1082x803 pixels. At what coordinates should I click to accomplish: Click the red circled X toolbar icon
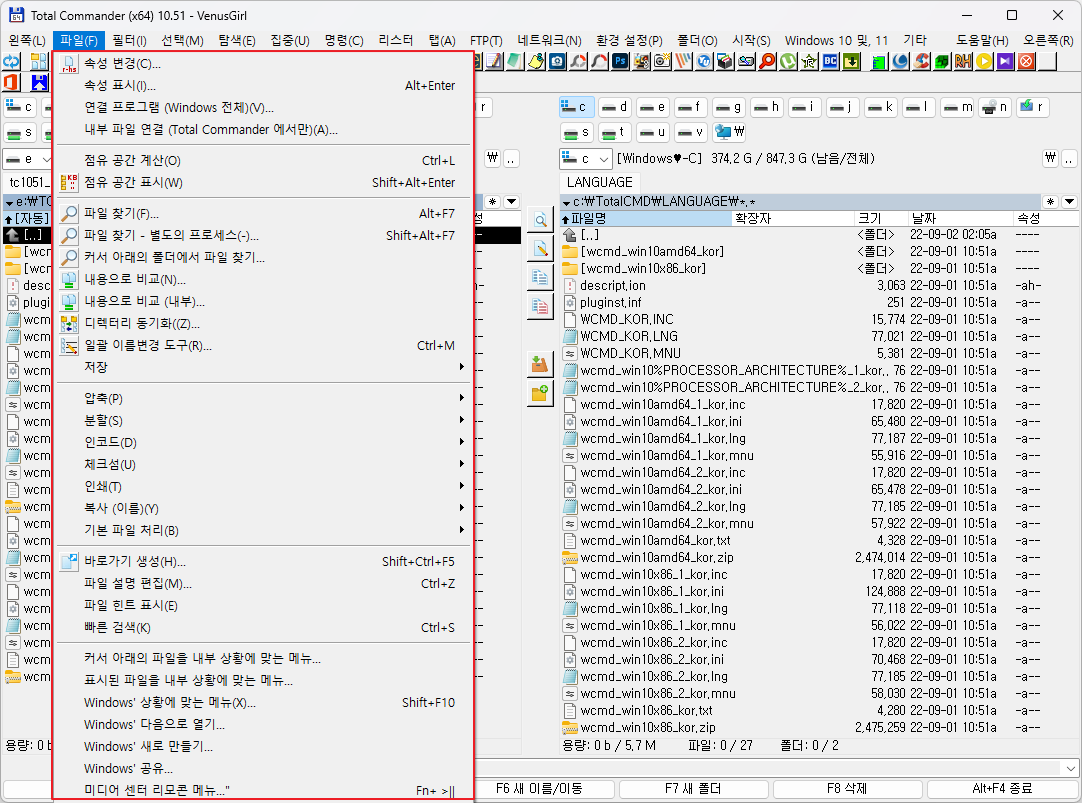pyautogui.click(x=1026, y=61)
